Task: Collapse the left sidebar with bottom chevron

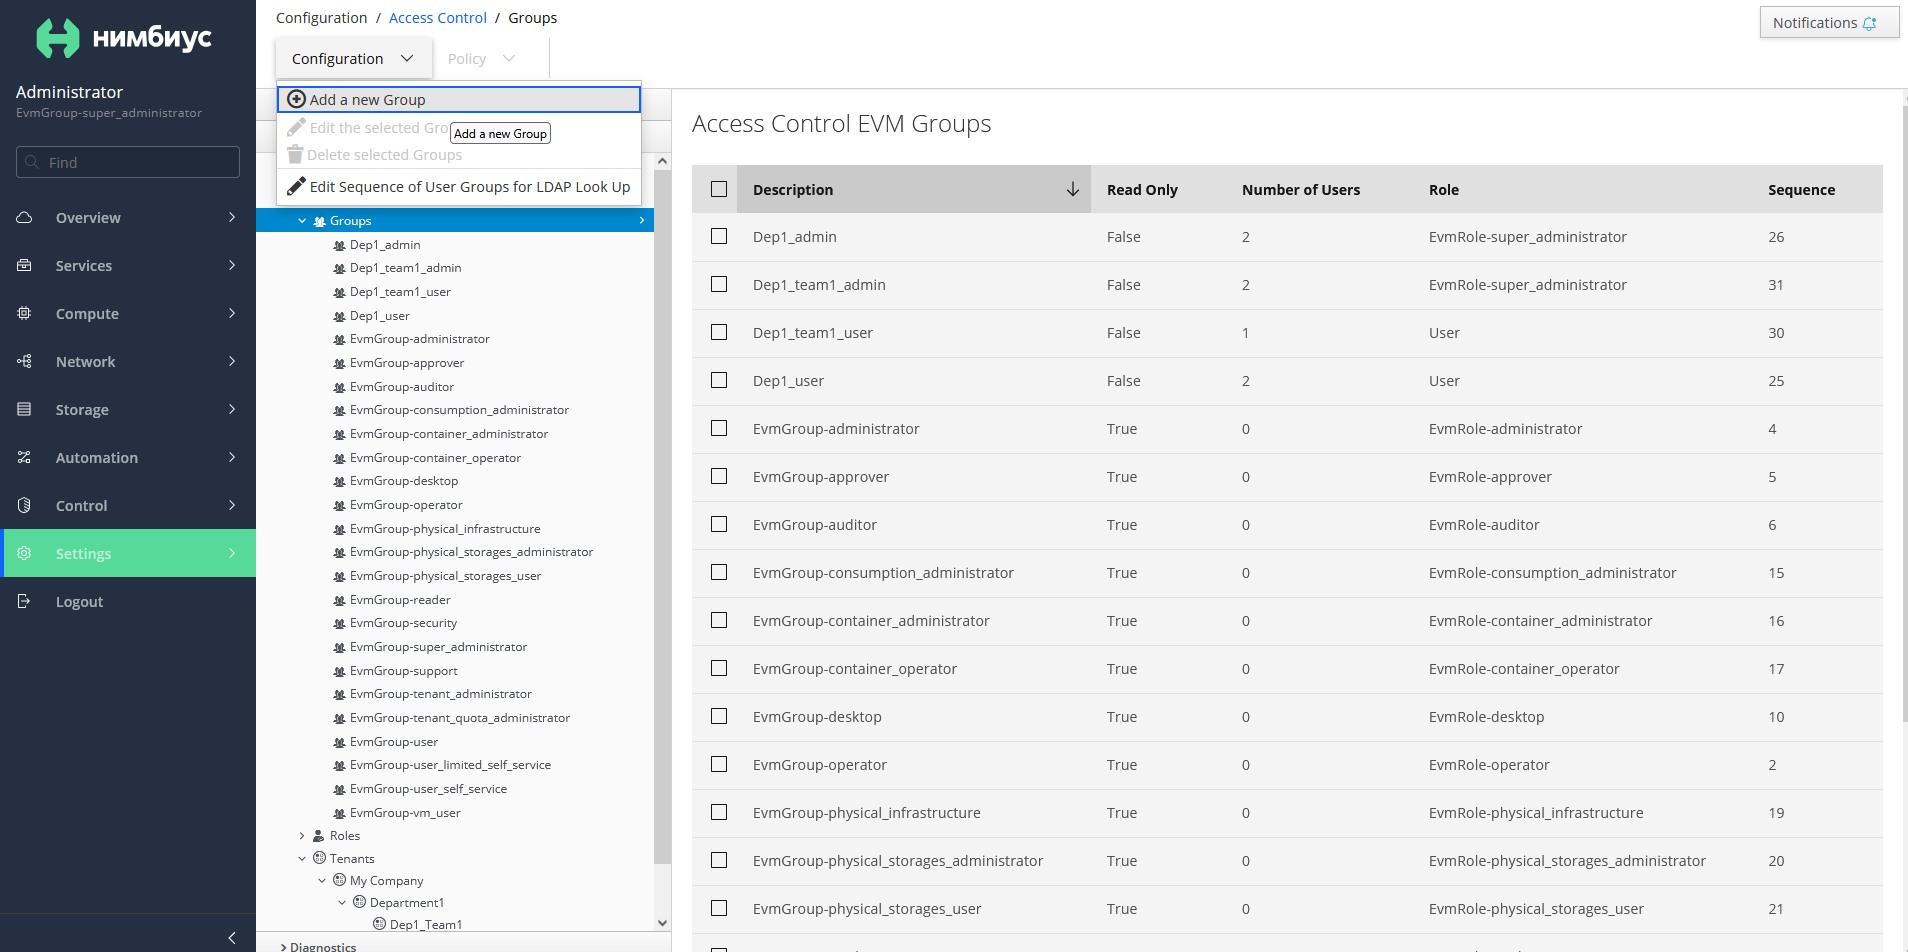Action: 232,938
